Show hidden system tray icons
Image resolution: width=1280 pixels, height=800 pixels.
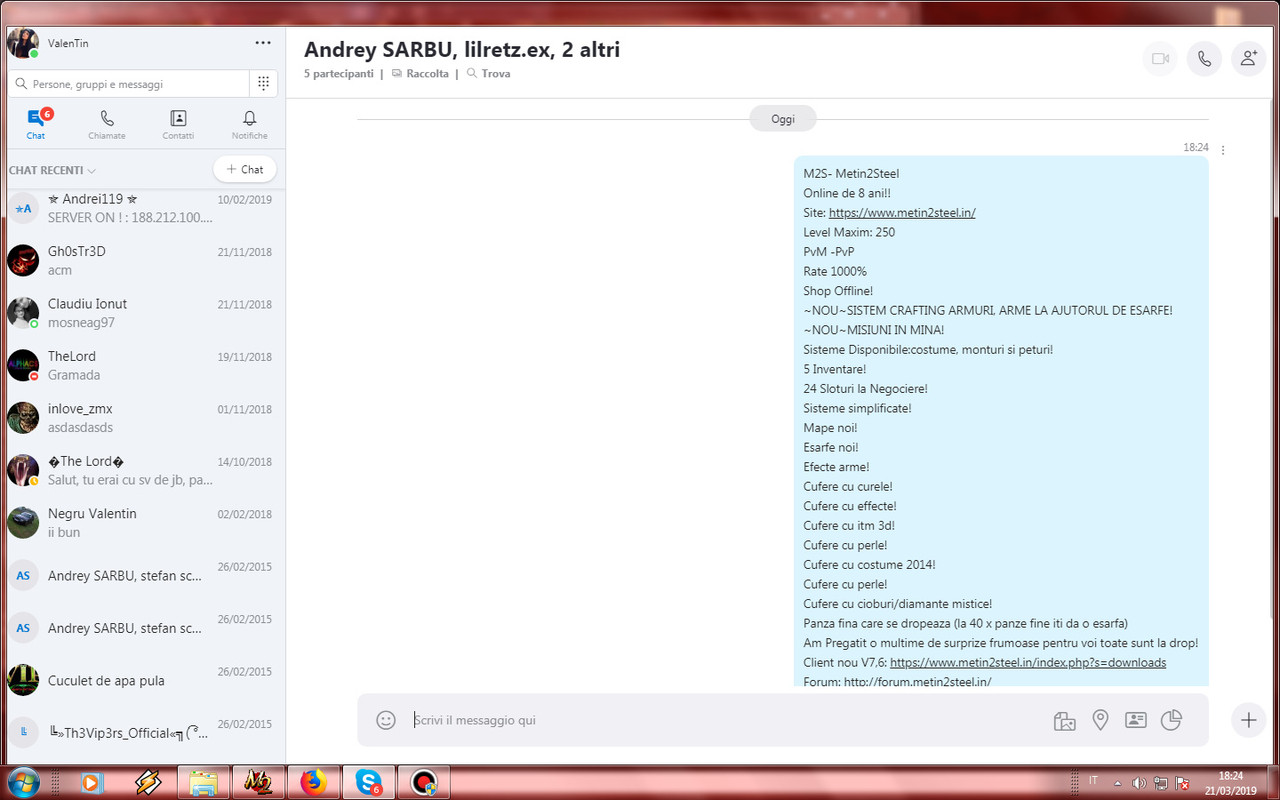1116,782
